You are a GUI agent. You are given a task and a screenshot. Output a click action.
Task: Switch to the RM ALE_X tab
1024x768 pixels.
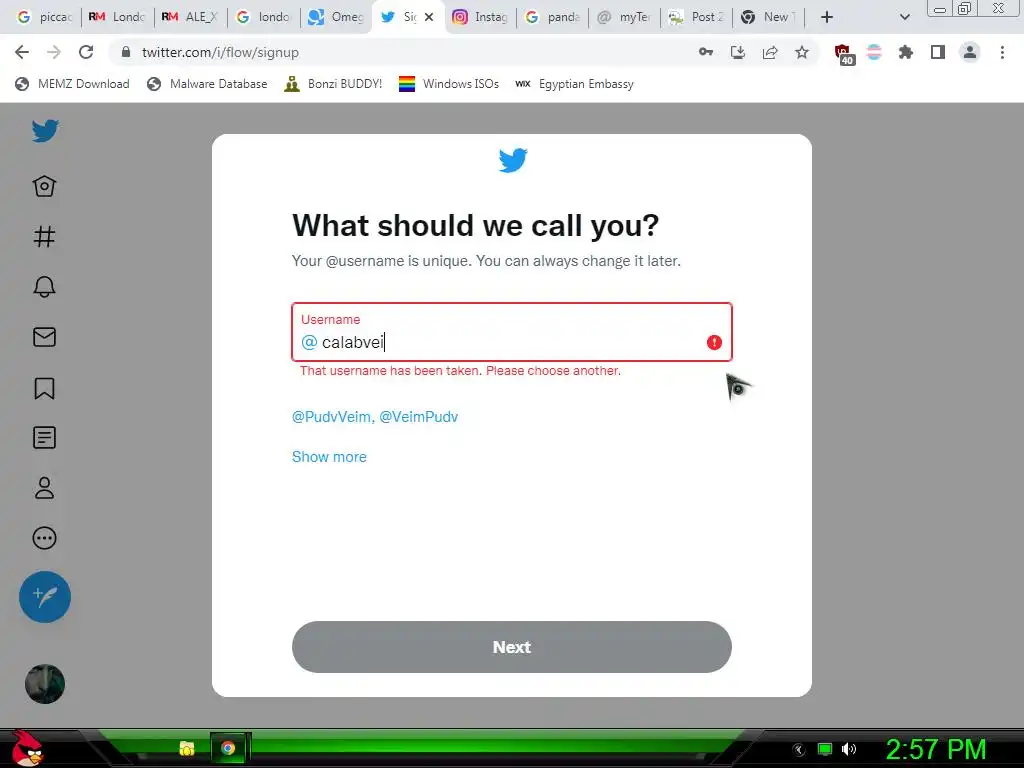(191, 17)
